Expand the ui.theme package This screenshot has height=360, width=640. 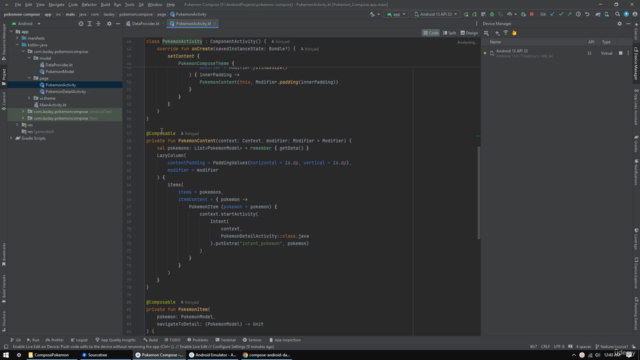pos(29,98)
